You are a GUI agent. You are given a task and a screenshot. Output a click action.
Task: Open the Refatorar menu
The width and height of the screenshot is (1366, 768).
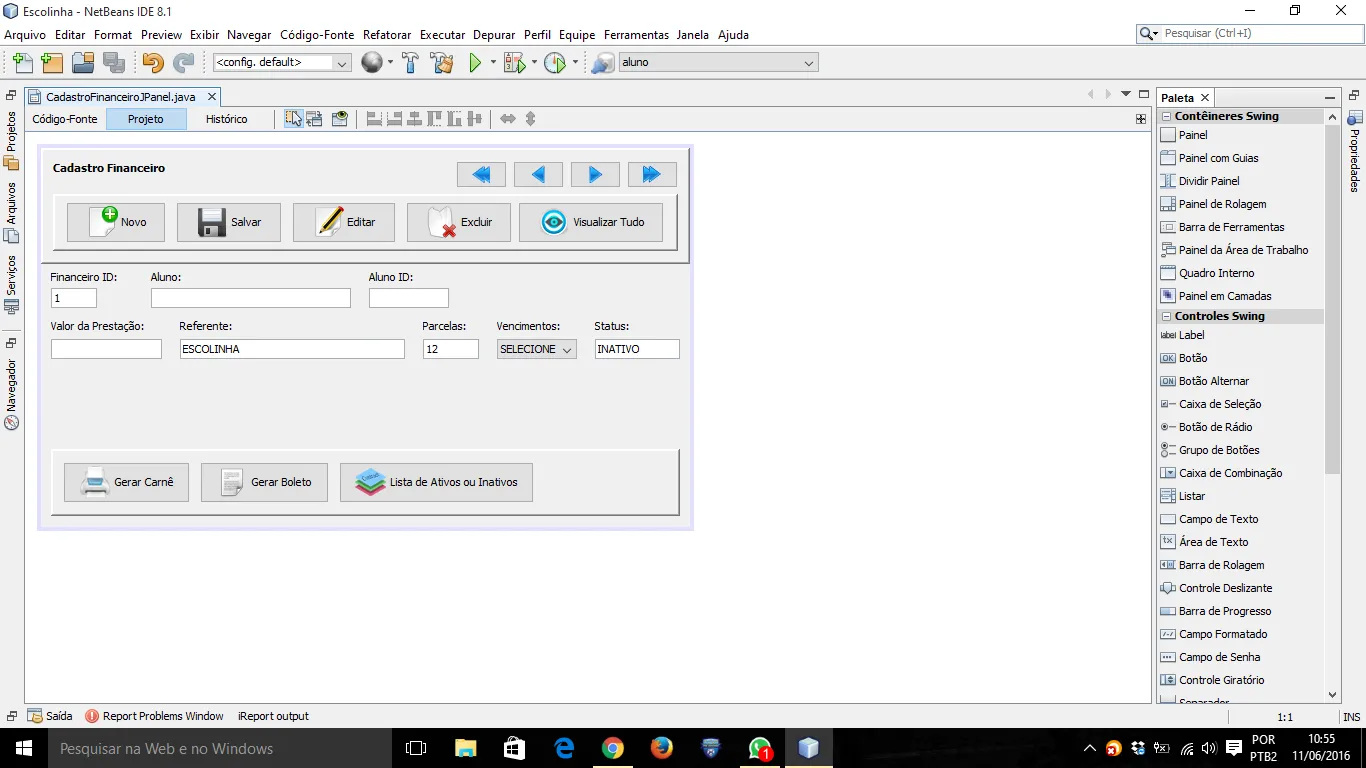point(386,35)
